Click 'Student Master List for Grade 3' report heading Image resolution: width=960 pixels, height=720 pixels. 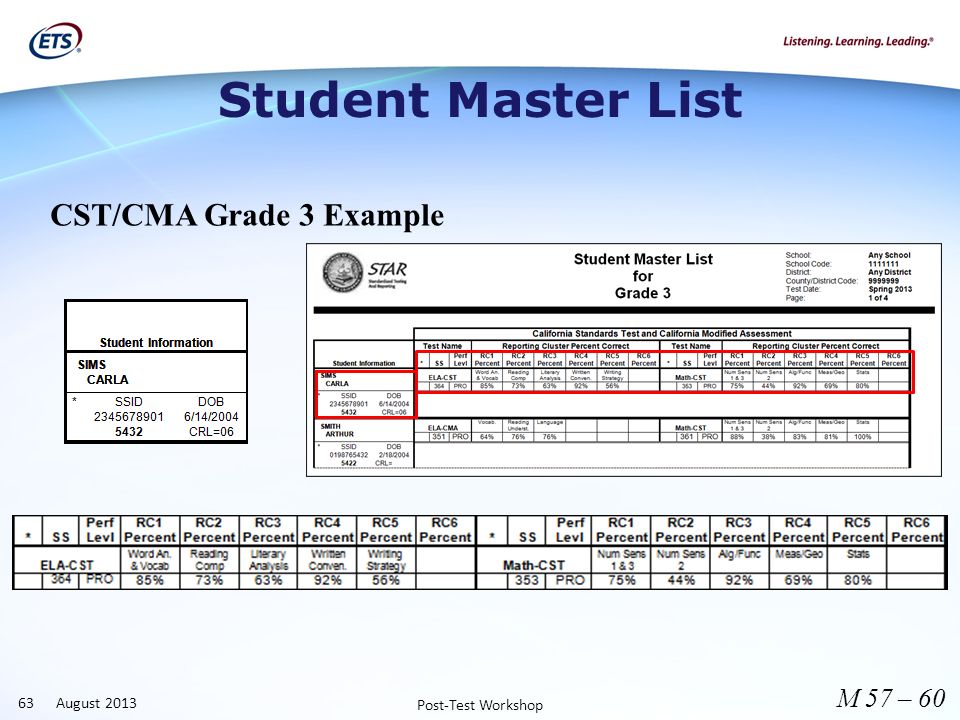coord(643,276)
